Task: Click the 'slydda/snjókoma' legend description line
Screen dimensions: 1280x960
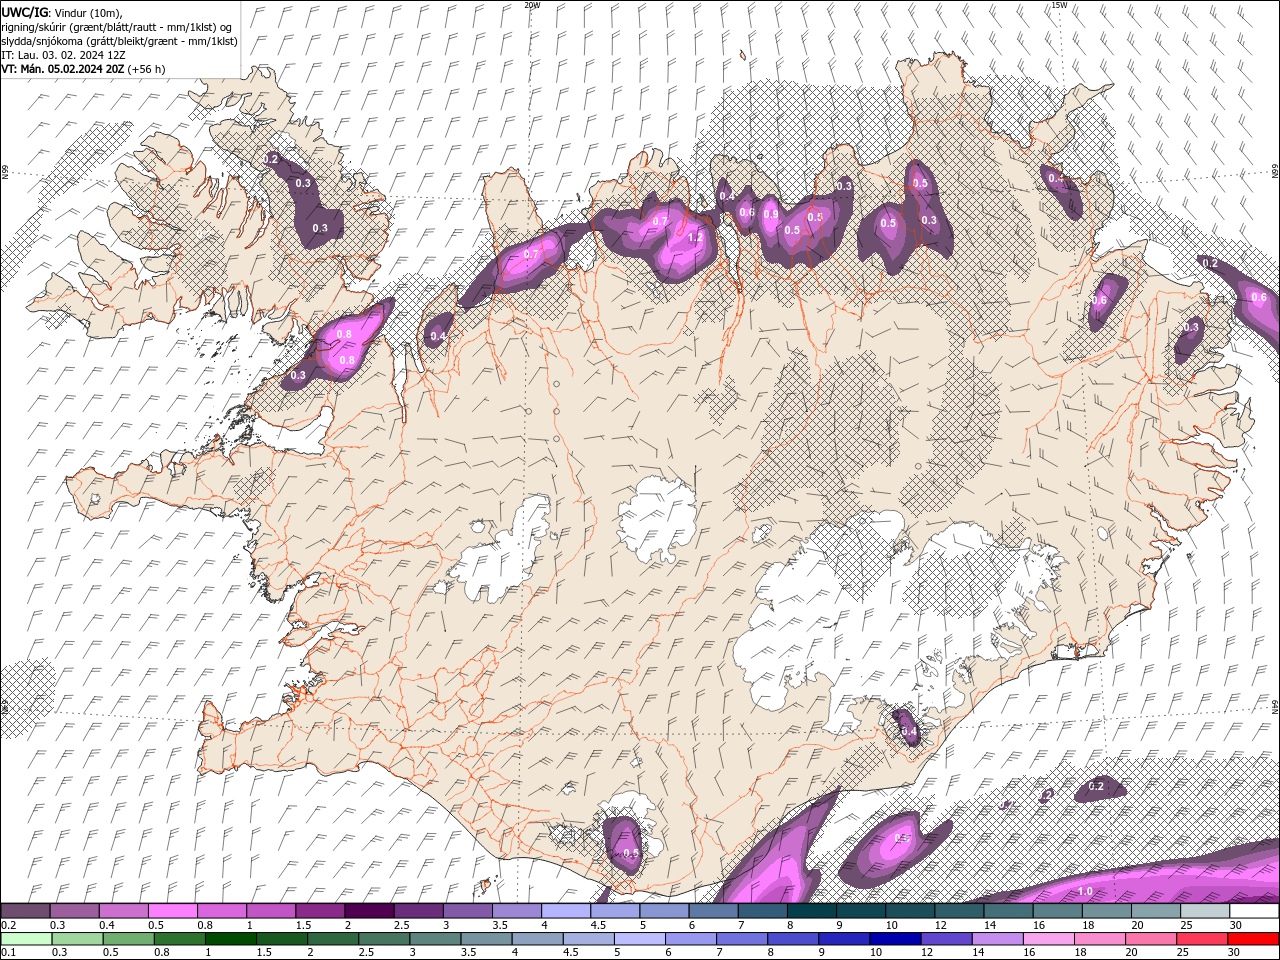Action: tap(119, 41)
